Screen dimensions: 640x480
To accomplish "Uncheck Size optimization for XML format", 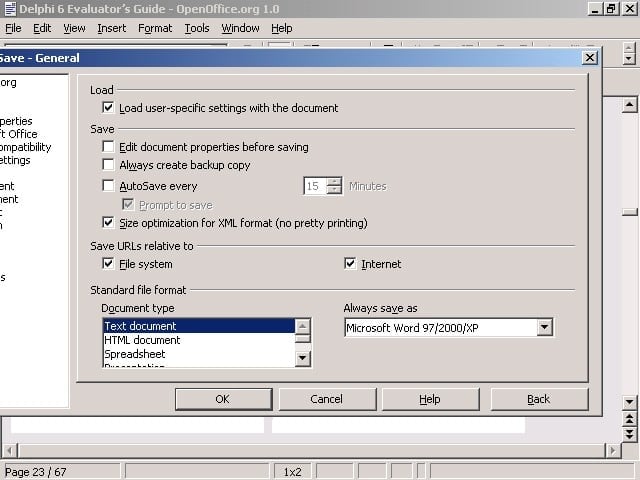I will [108, 223].
